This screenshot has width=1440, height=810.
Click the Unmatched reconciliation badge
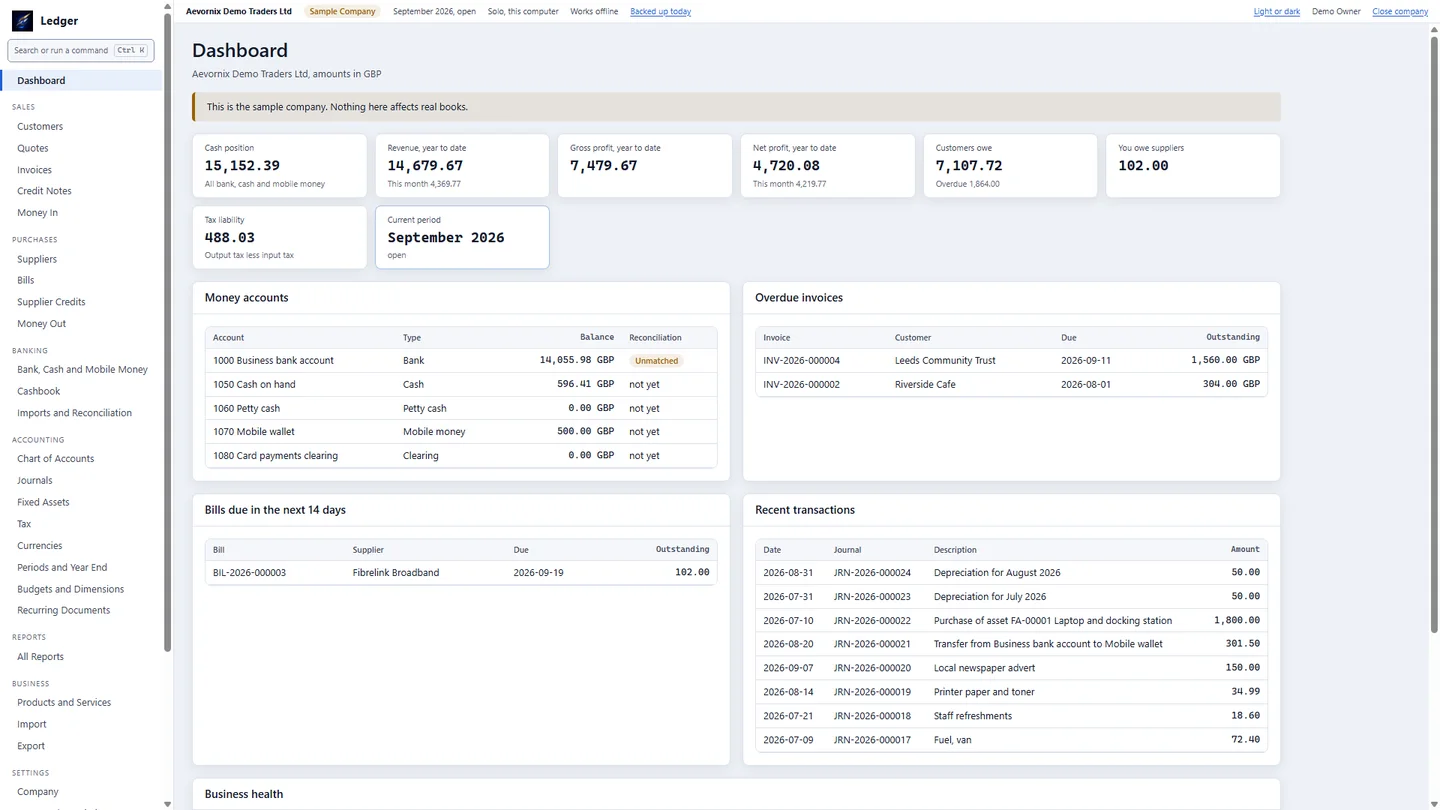[656, 361]
